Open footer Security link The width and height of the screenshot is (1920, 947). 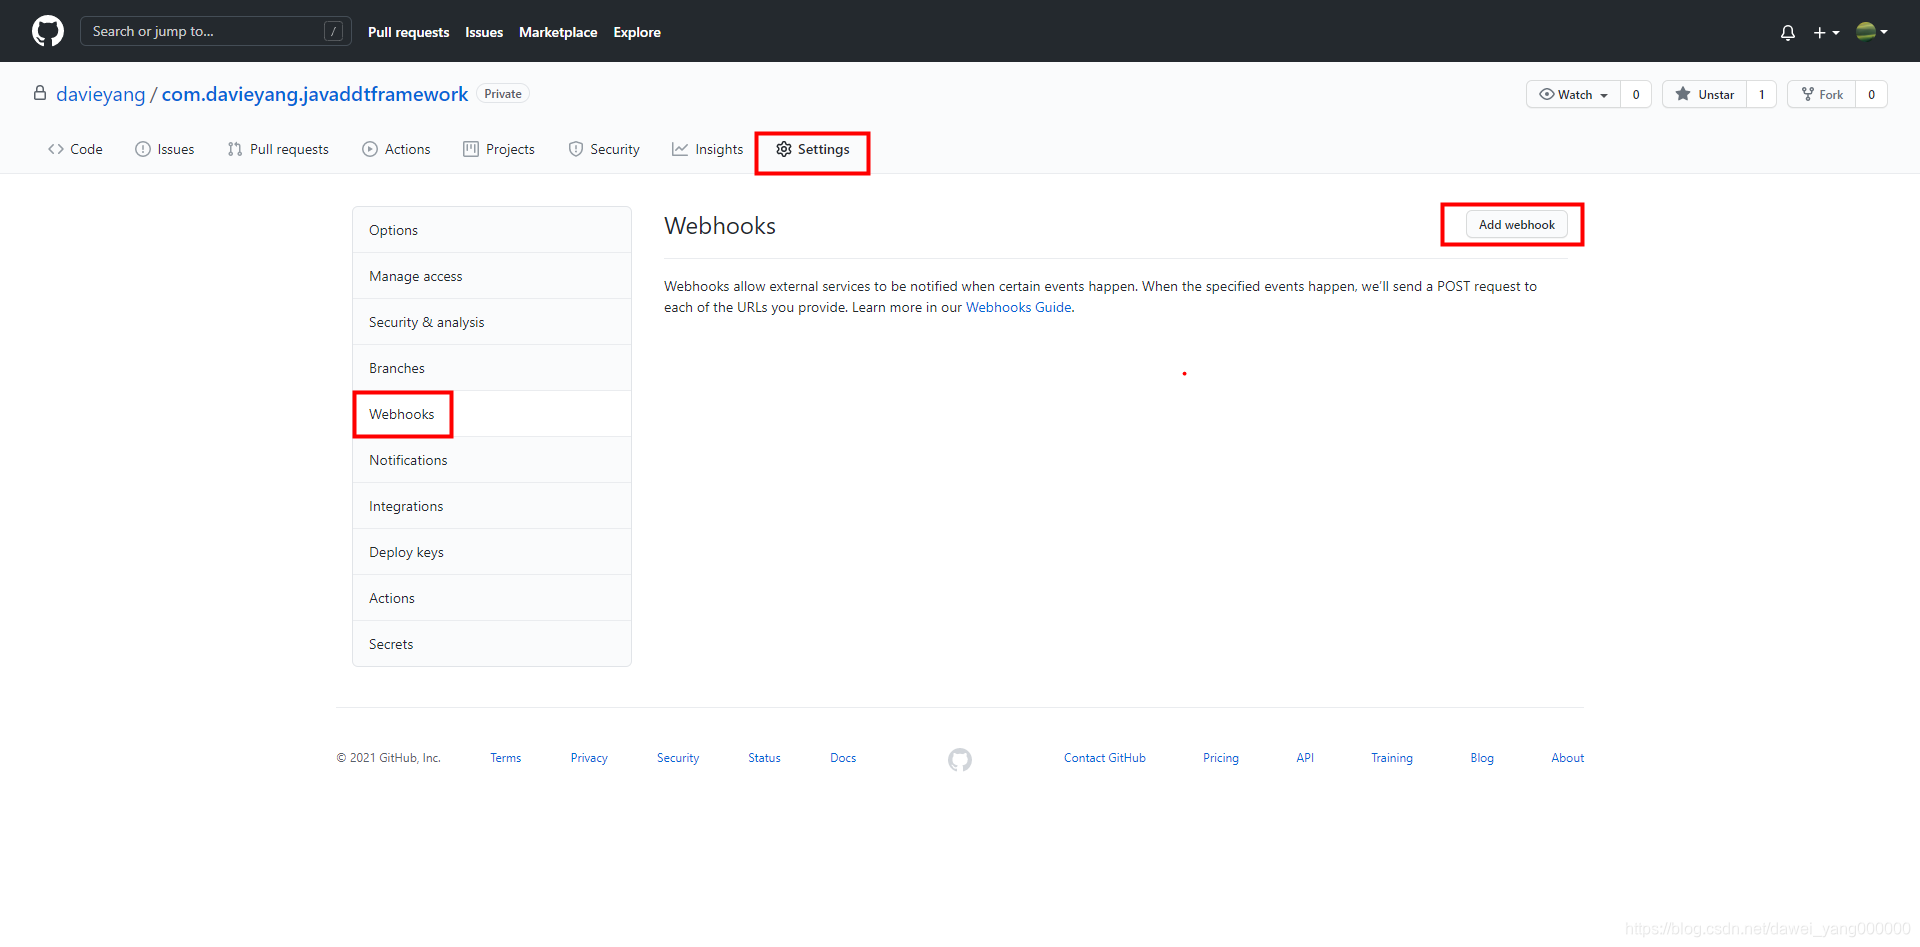(x=678, y=758)
